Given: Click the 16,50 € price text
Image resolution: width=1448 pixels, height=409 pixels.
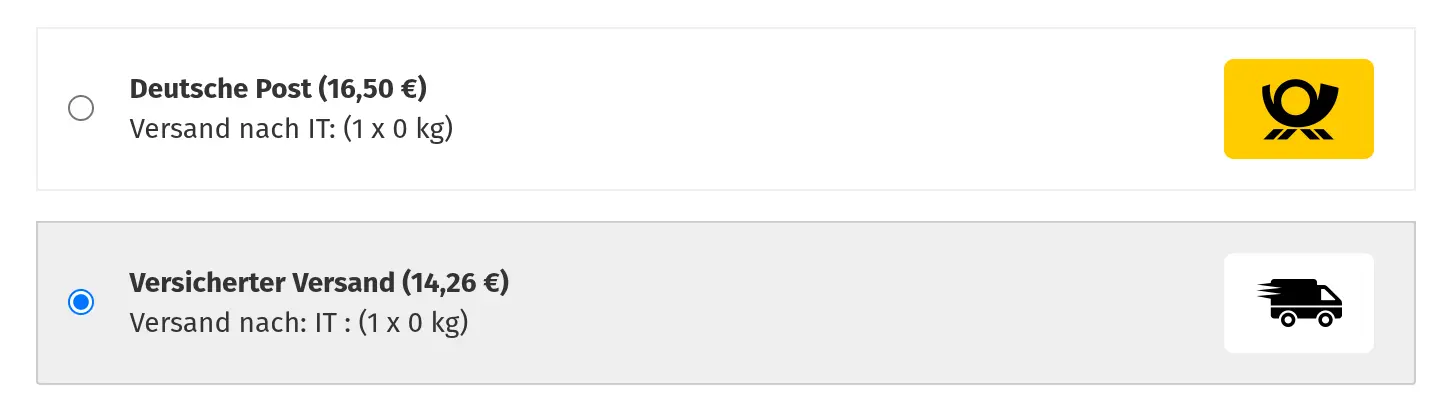Looking at the screenshot, I should [x=373, y=89].
